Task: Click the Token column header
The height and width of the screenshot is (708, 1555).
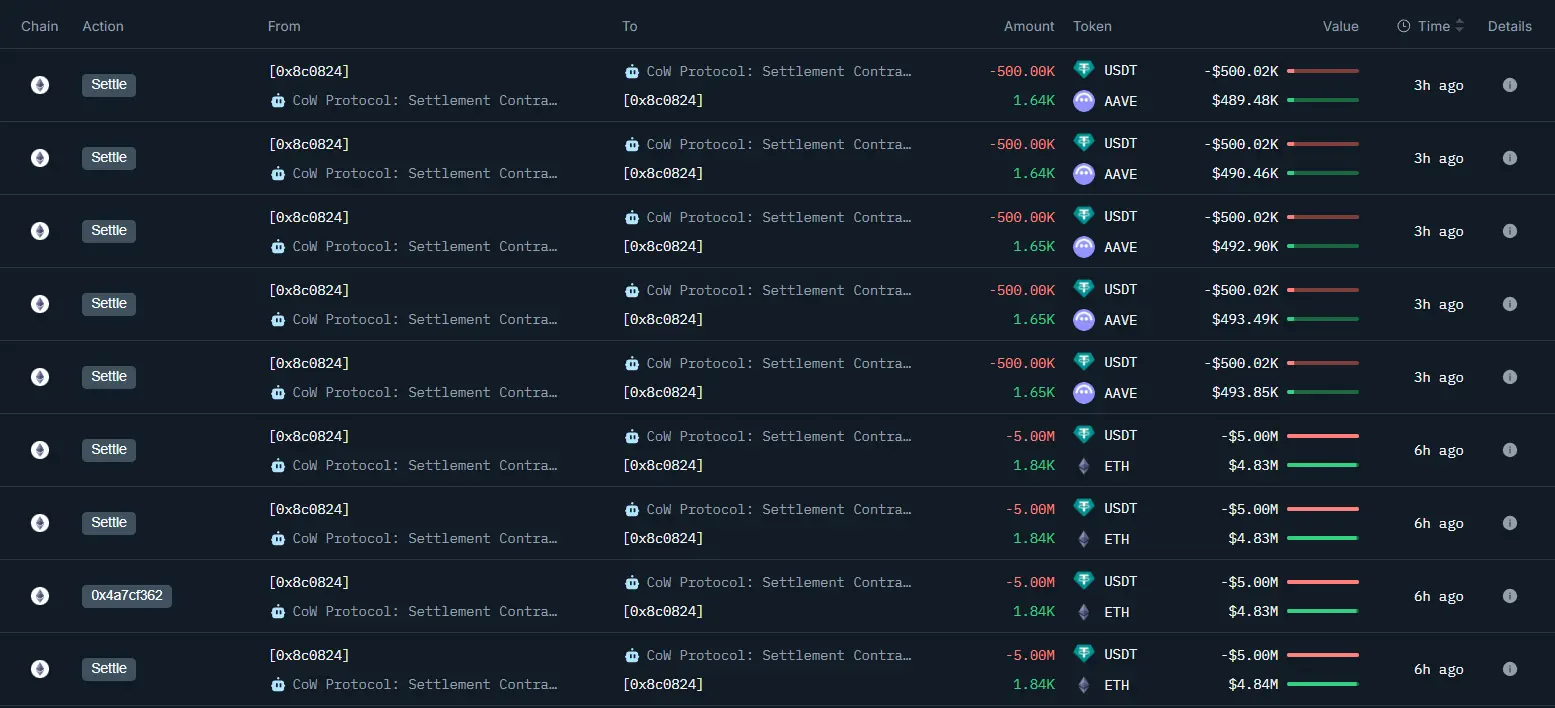Action: [1092, 27]
